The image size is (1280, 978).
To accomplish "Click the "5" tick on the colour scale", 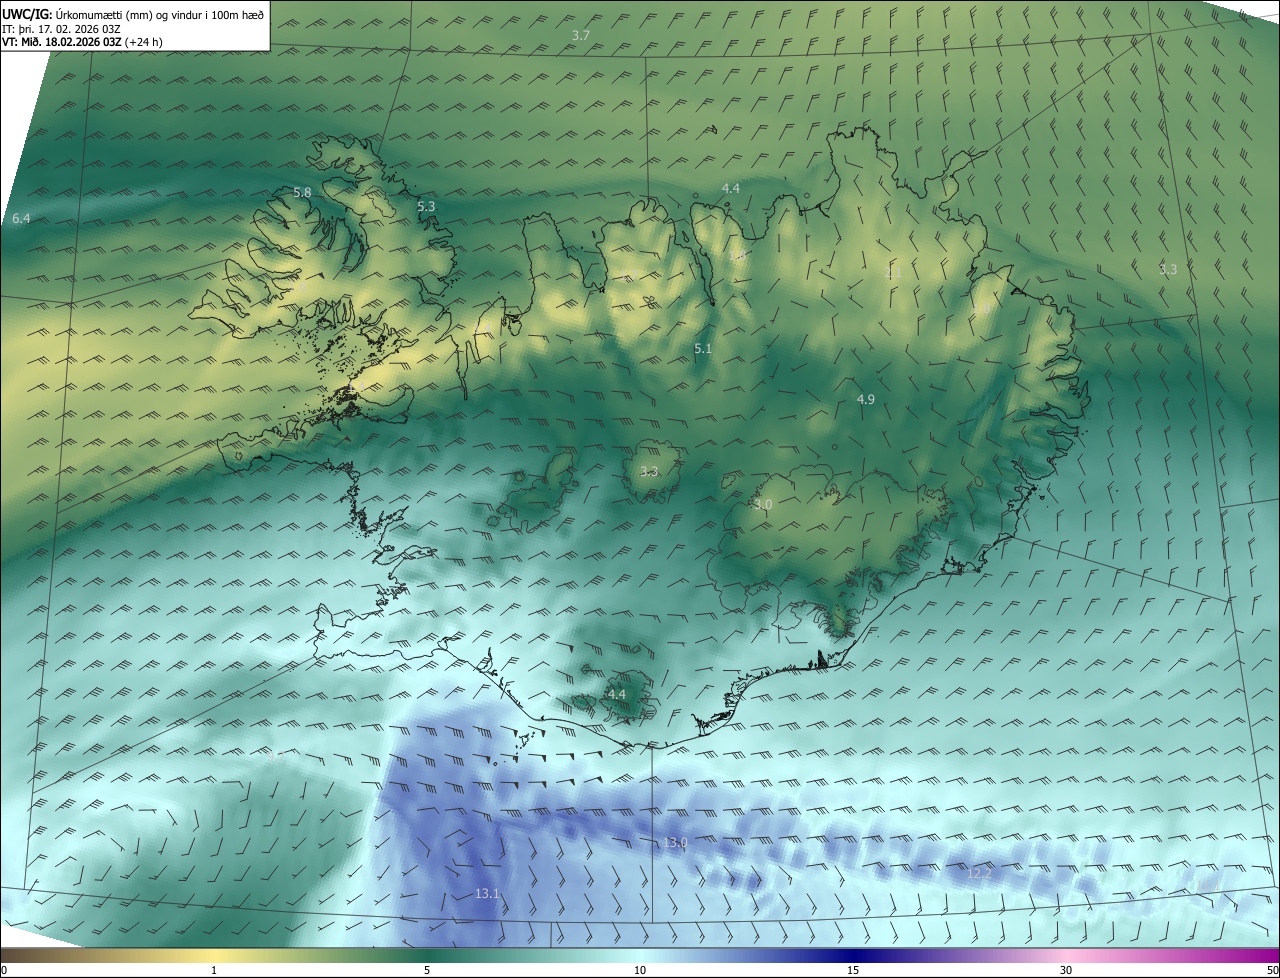I will tap(427, 970).
